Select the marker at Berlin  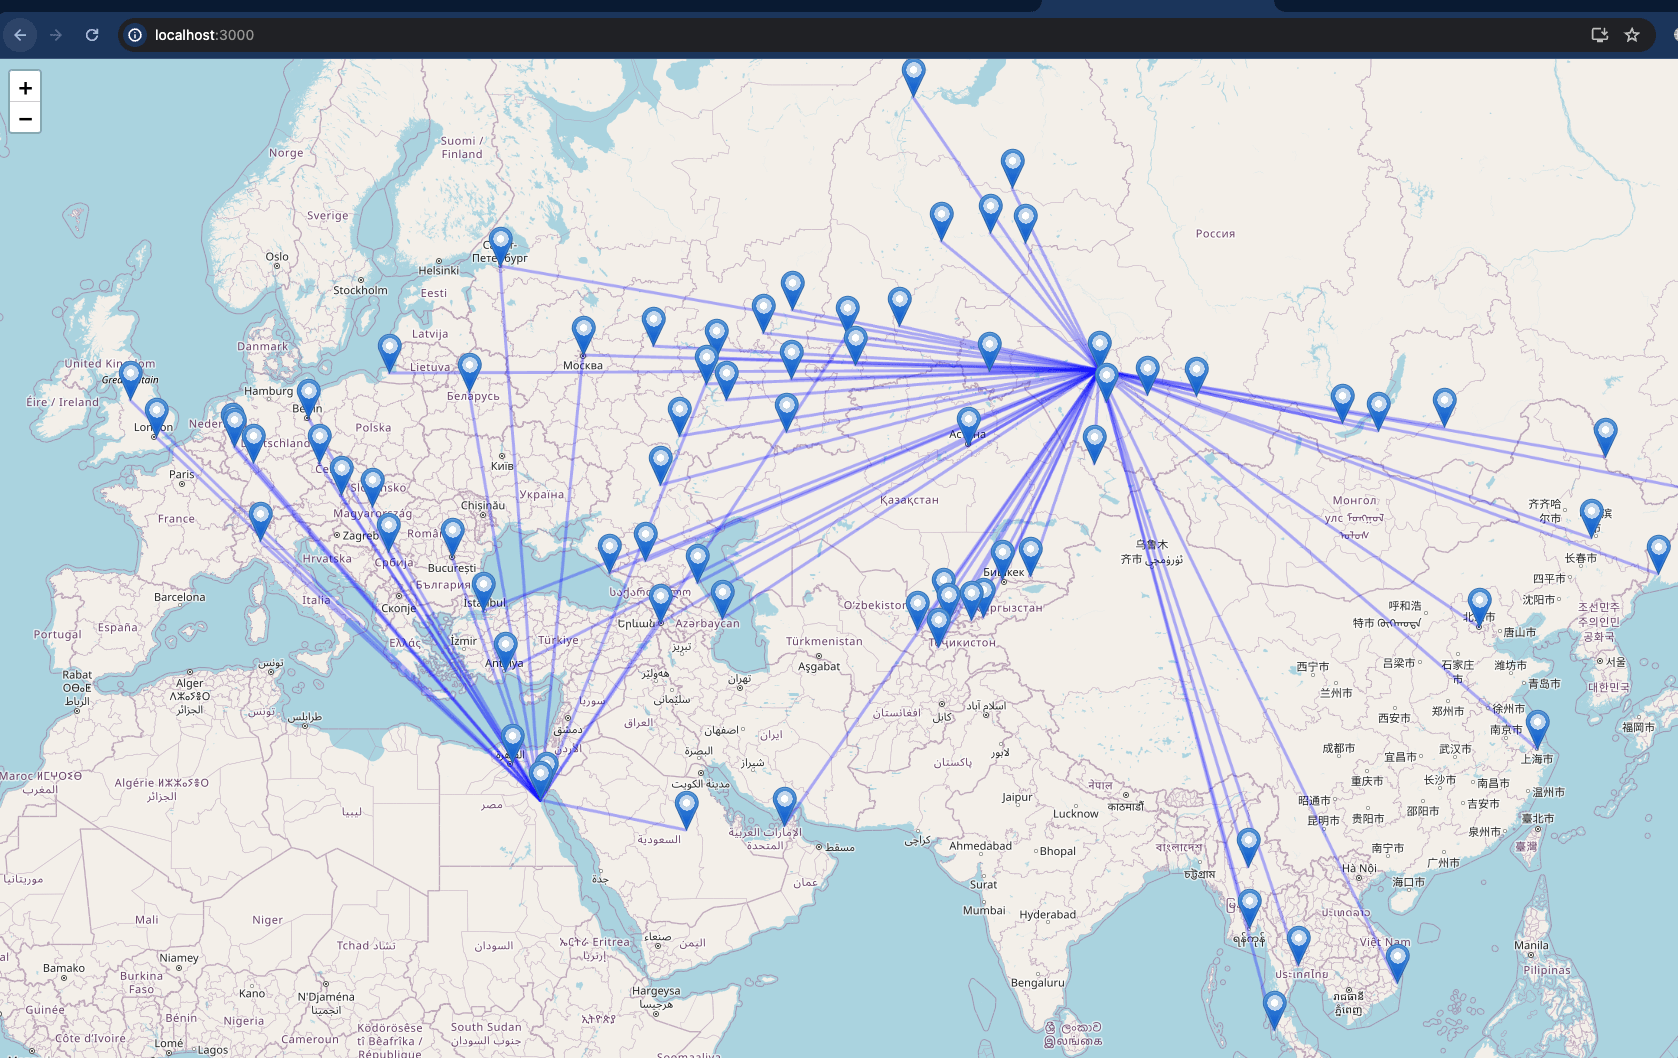308,397
